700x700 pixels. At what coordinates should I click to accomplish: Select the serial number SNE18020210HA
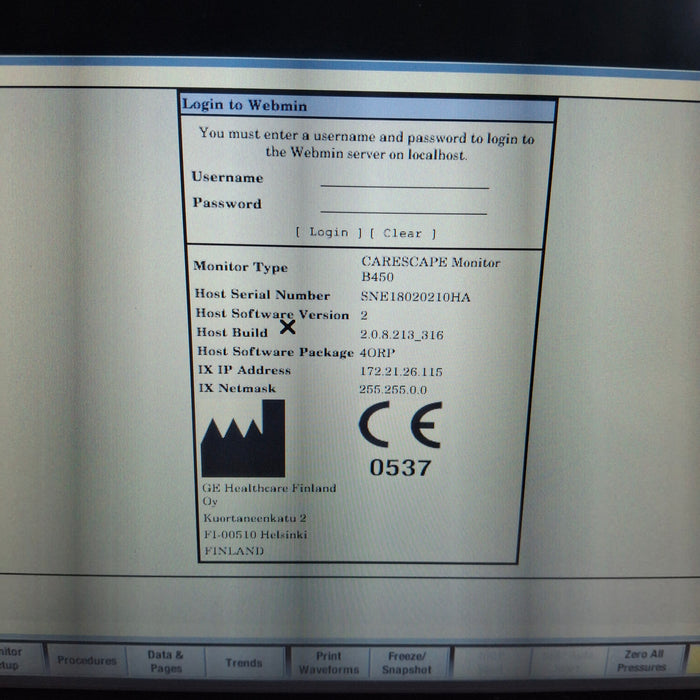415,296
